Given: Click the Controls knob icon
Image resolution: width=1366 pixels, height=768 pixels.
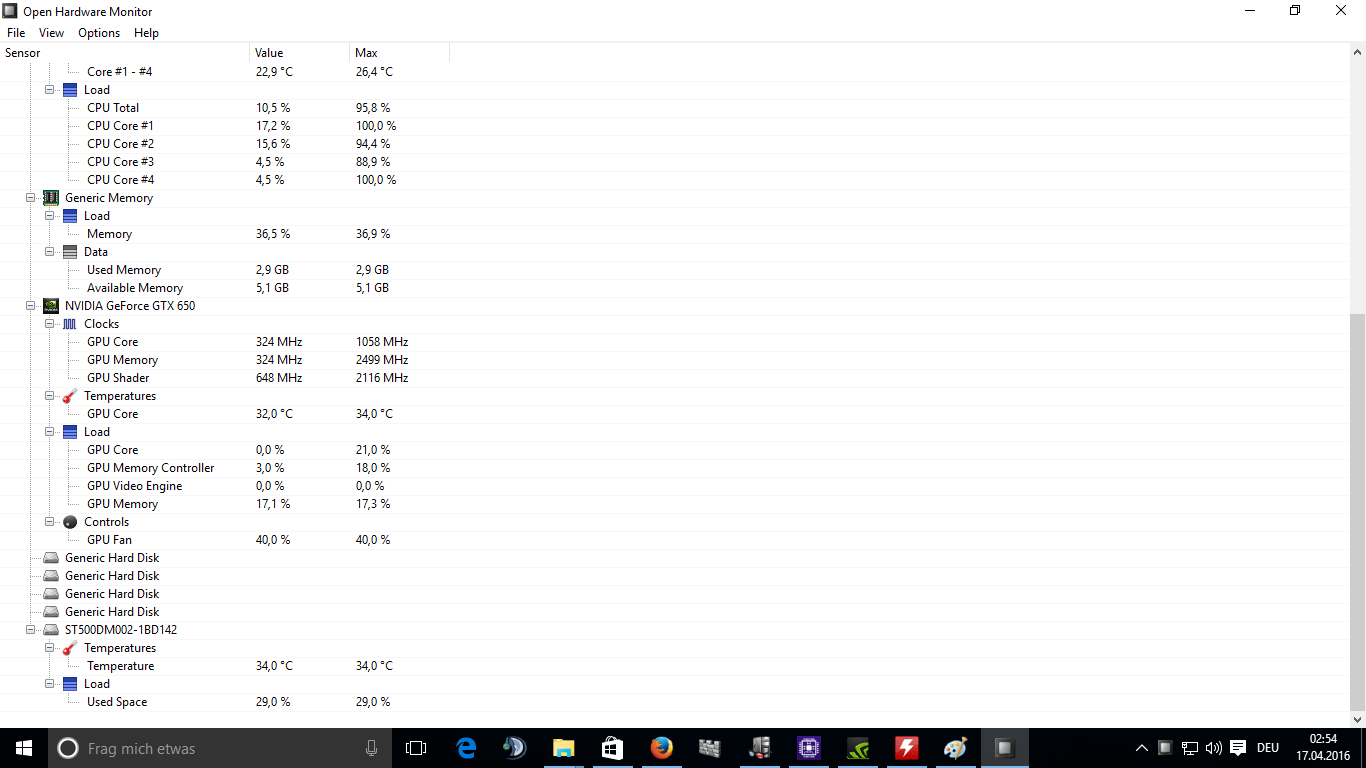Looking at the screenshot, I should coord(70,522).
